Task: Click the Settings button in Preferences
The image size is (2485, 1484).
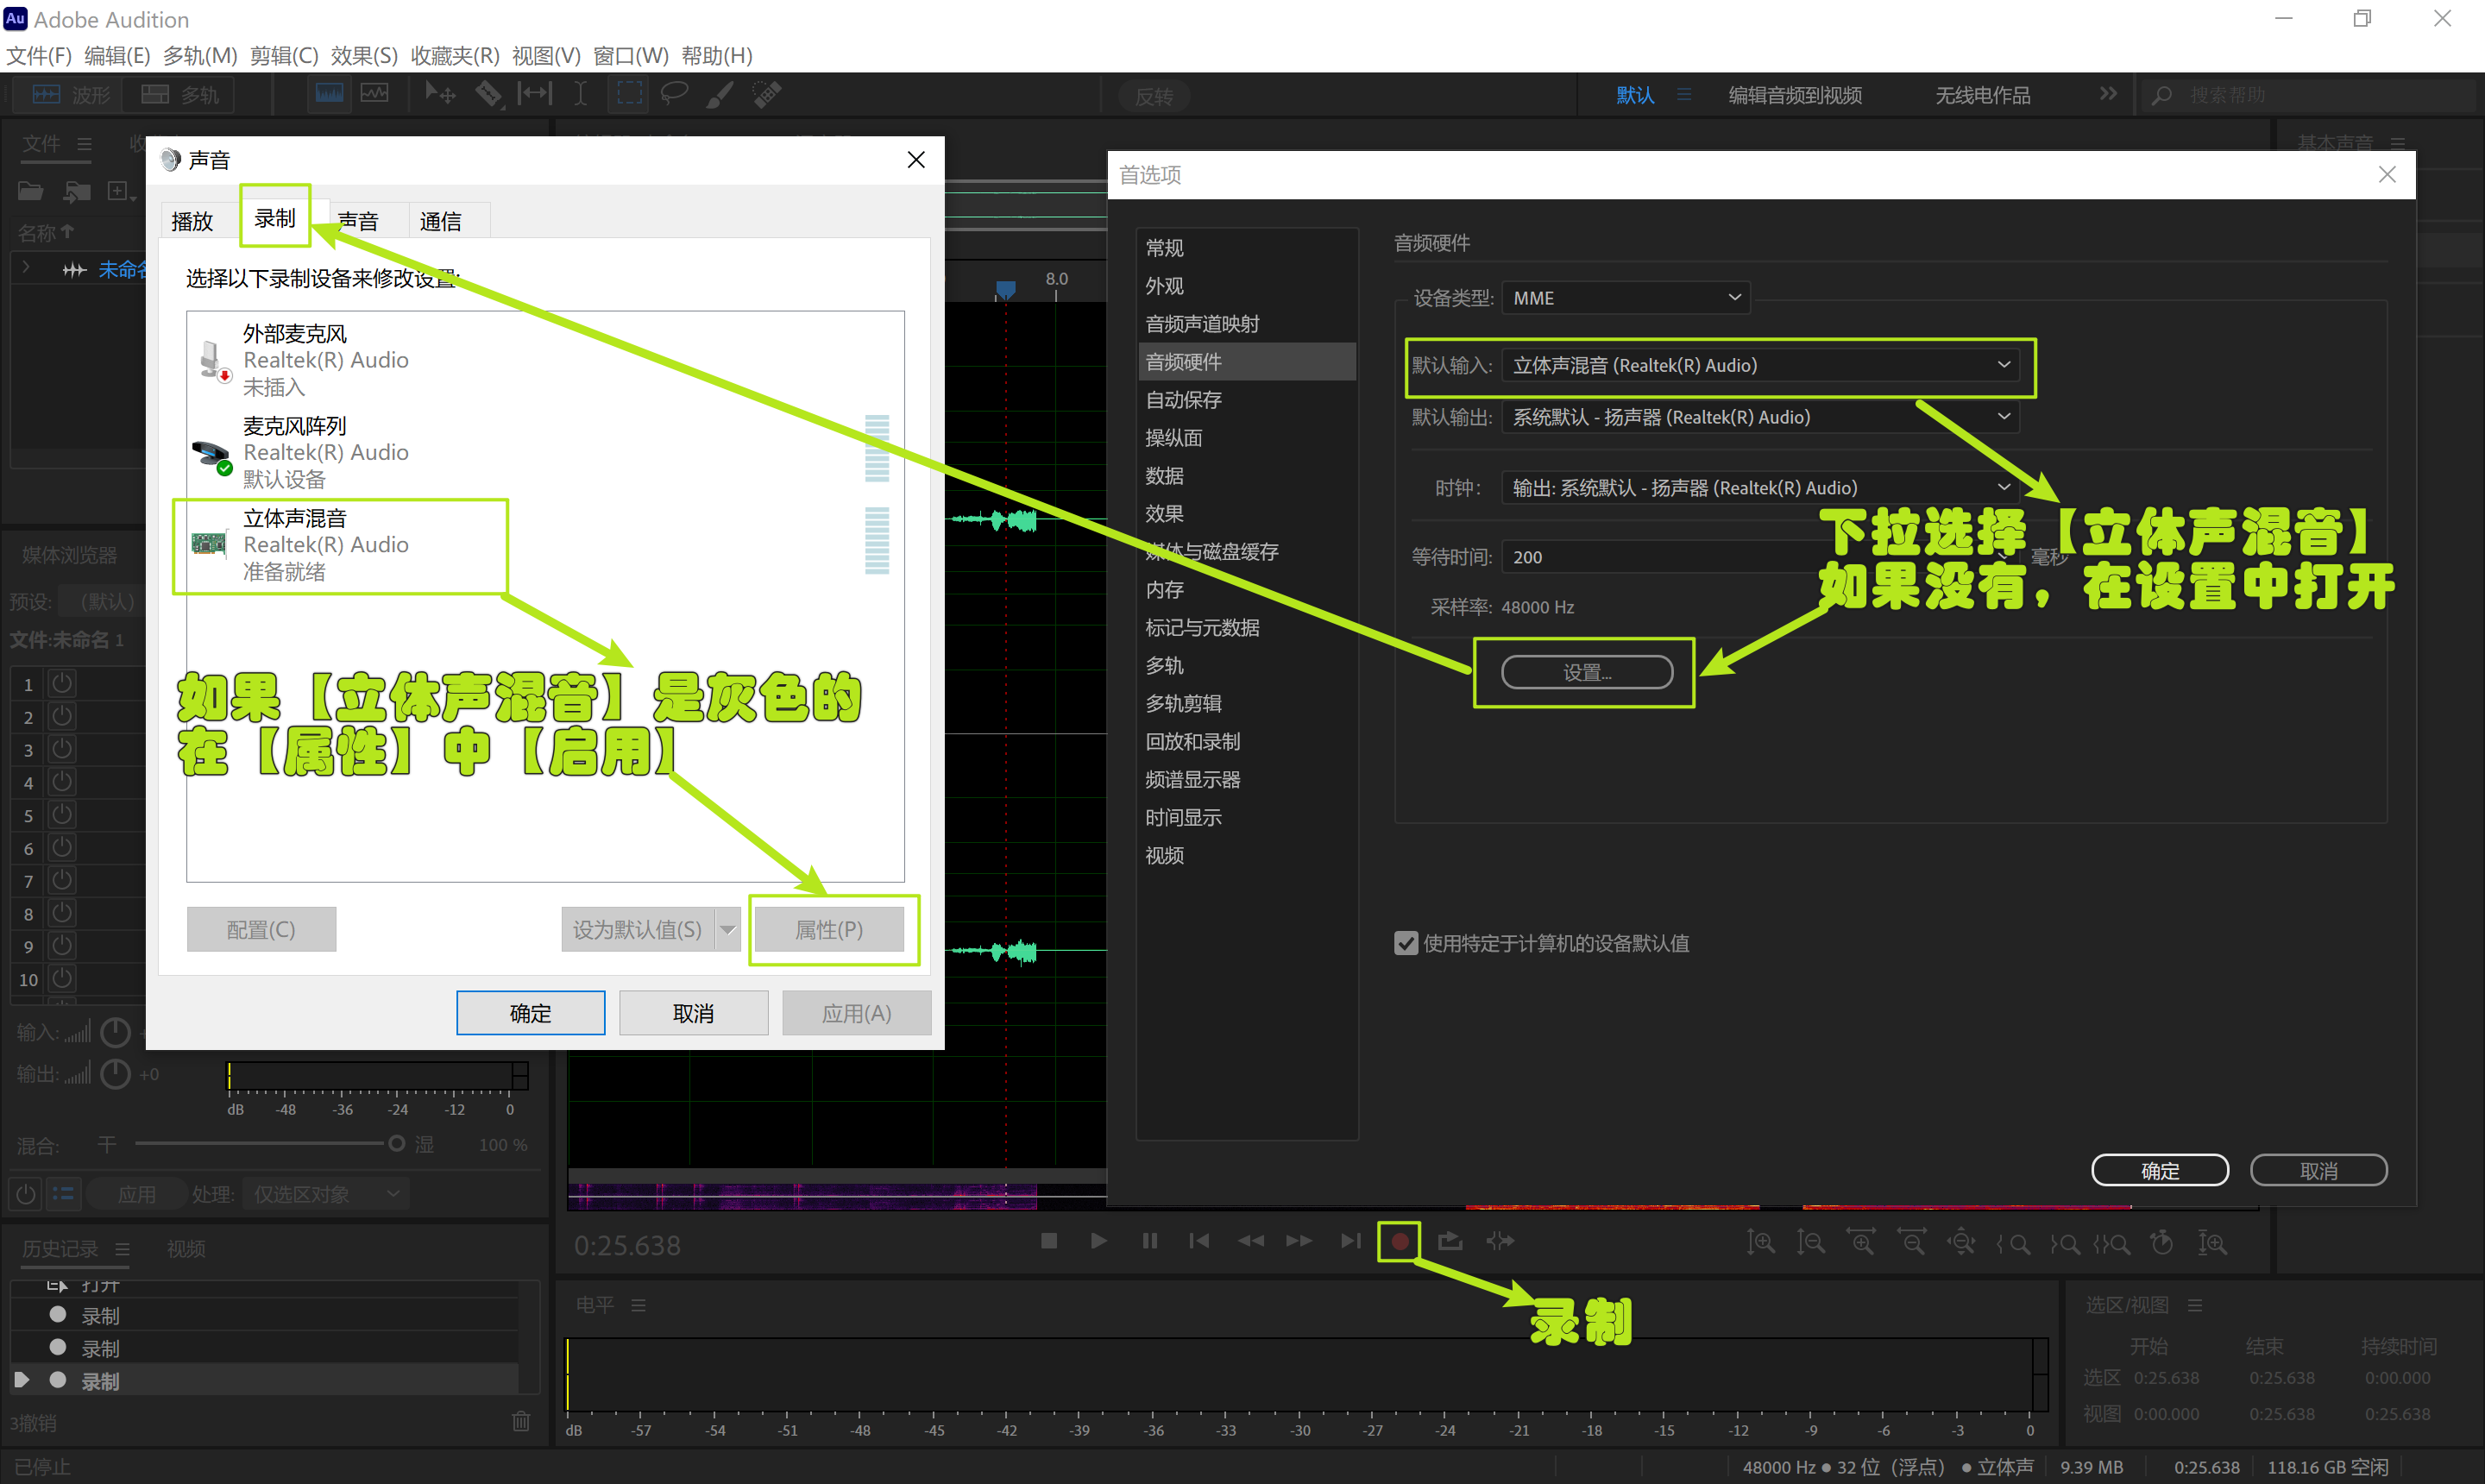Action: click(1587, 672)
